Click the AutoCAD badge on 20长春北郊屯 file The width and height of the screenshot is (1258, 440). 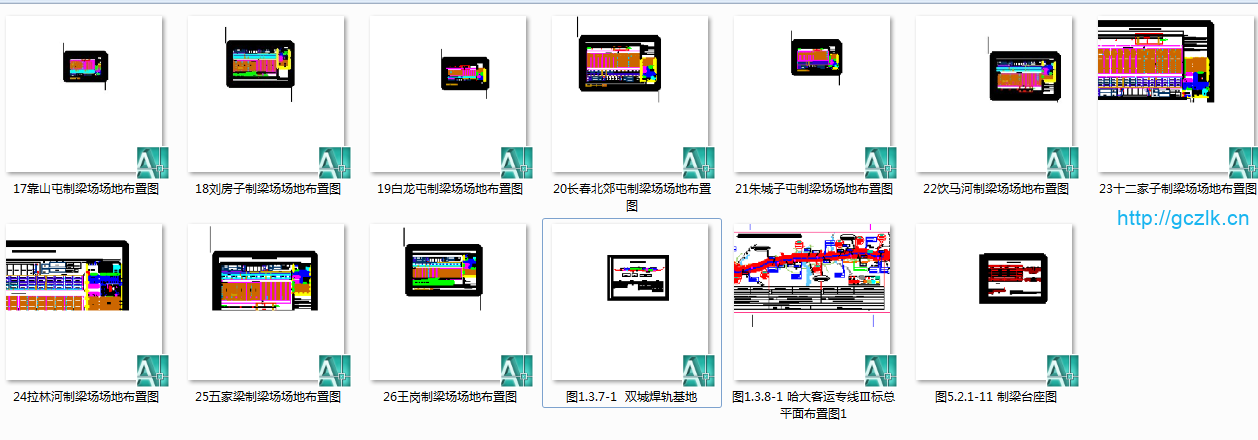coord(698,162)
